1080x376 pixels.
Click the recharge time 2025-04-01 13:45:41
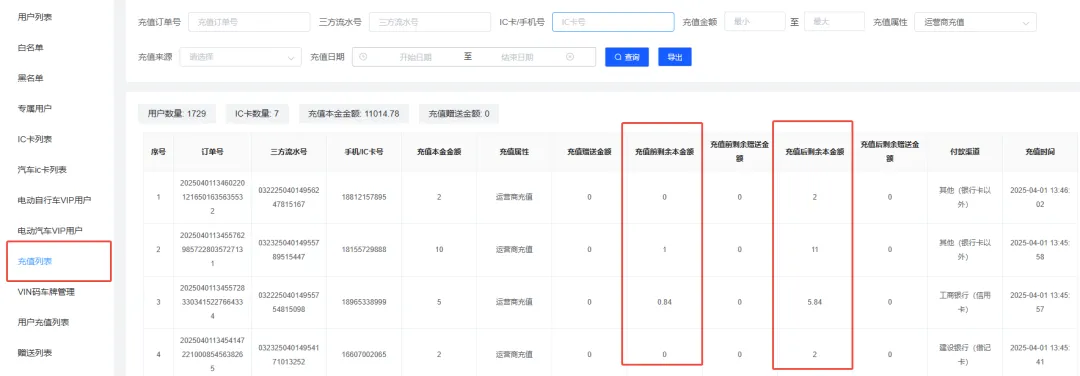coord(1039,354)
